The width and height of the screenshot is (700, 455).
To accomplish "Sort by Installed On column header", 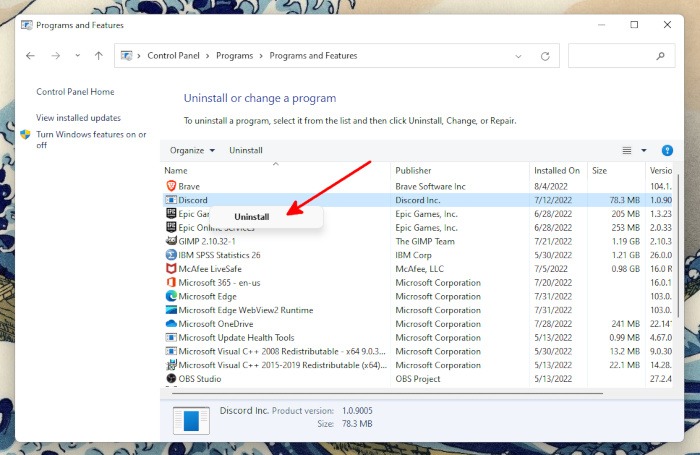I will pyautogui.click(x=558, y=170).
